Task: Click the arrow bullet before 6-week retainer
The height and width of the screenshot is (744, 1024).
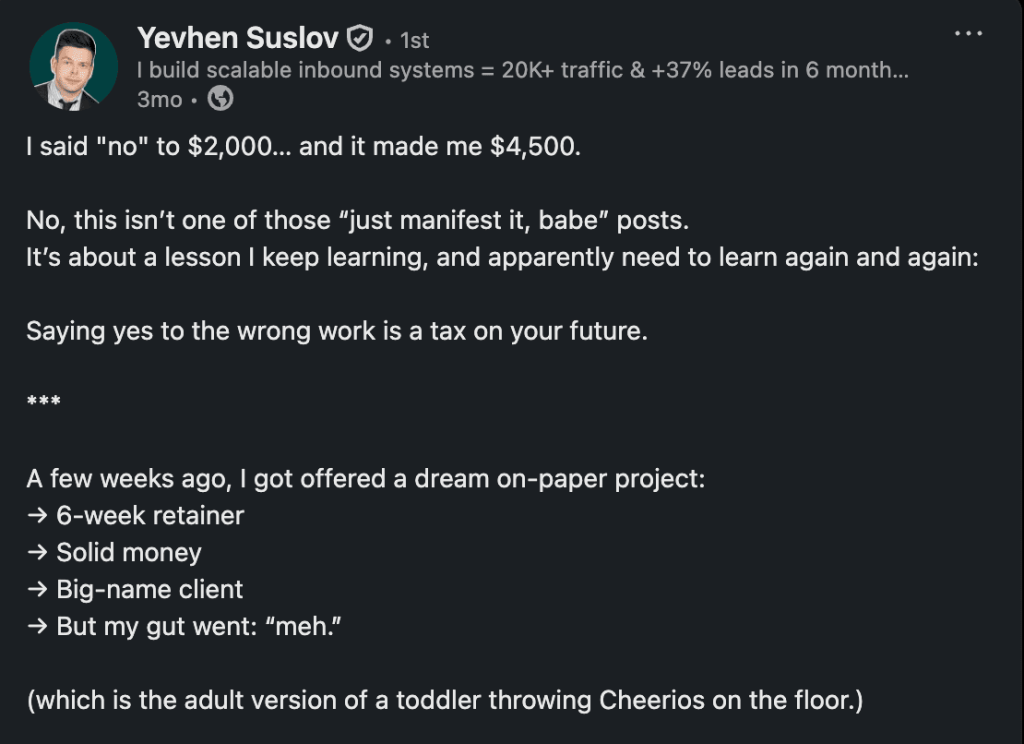Action: coord(38,515)
